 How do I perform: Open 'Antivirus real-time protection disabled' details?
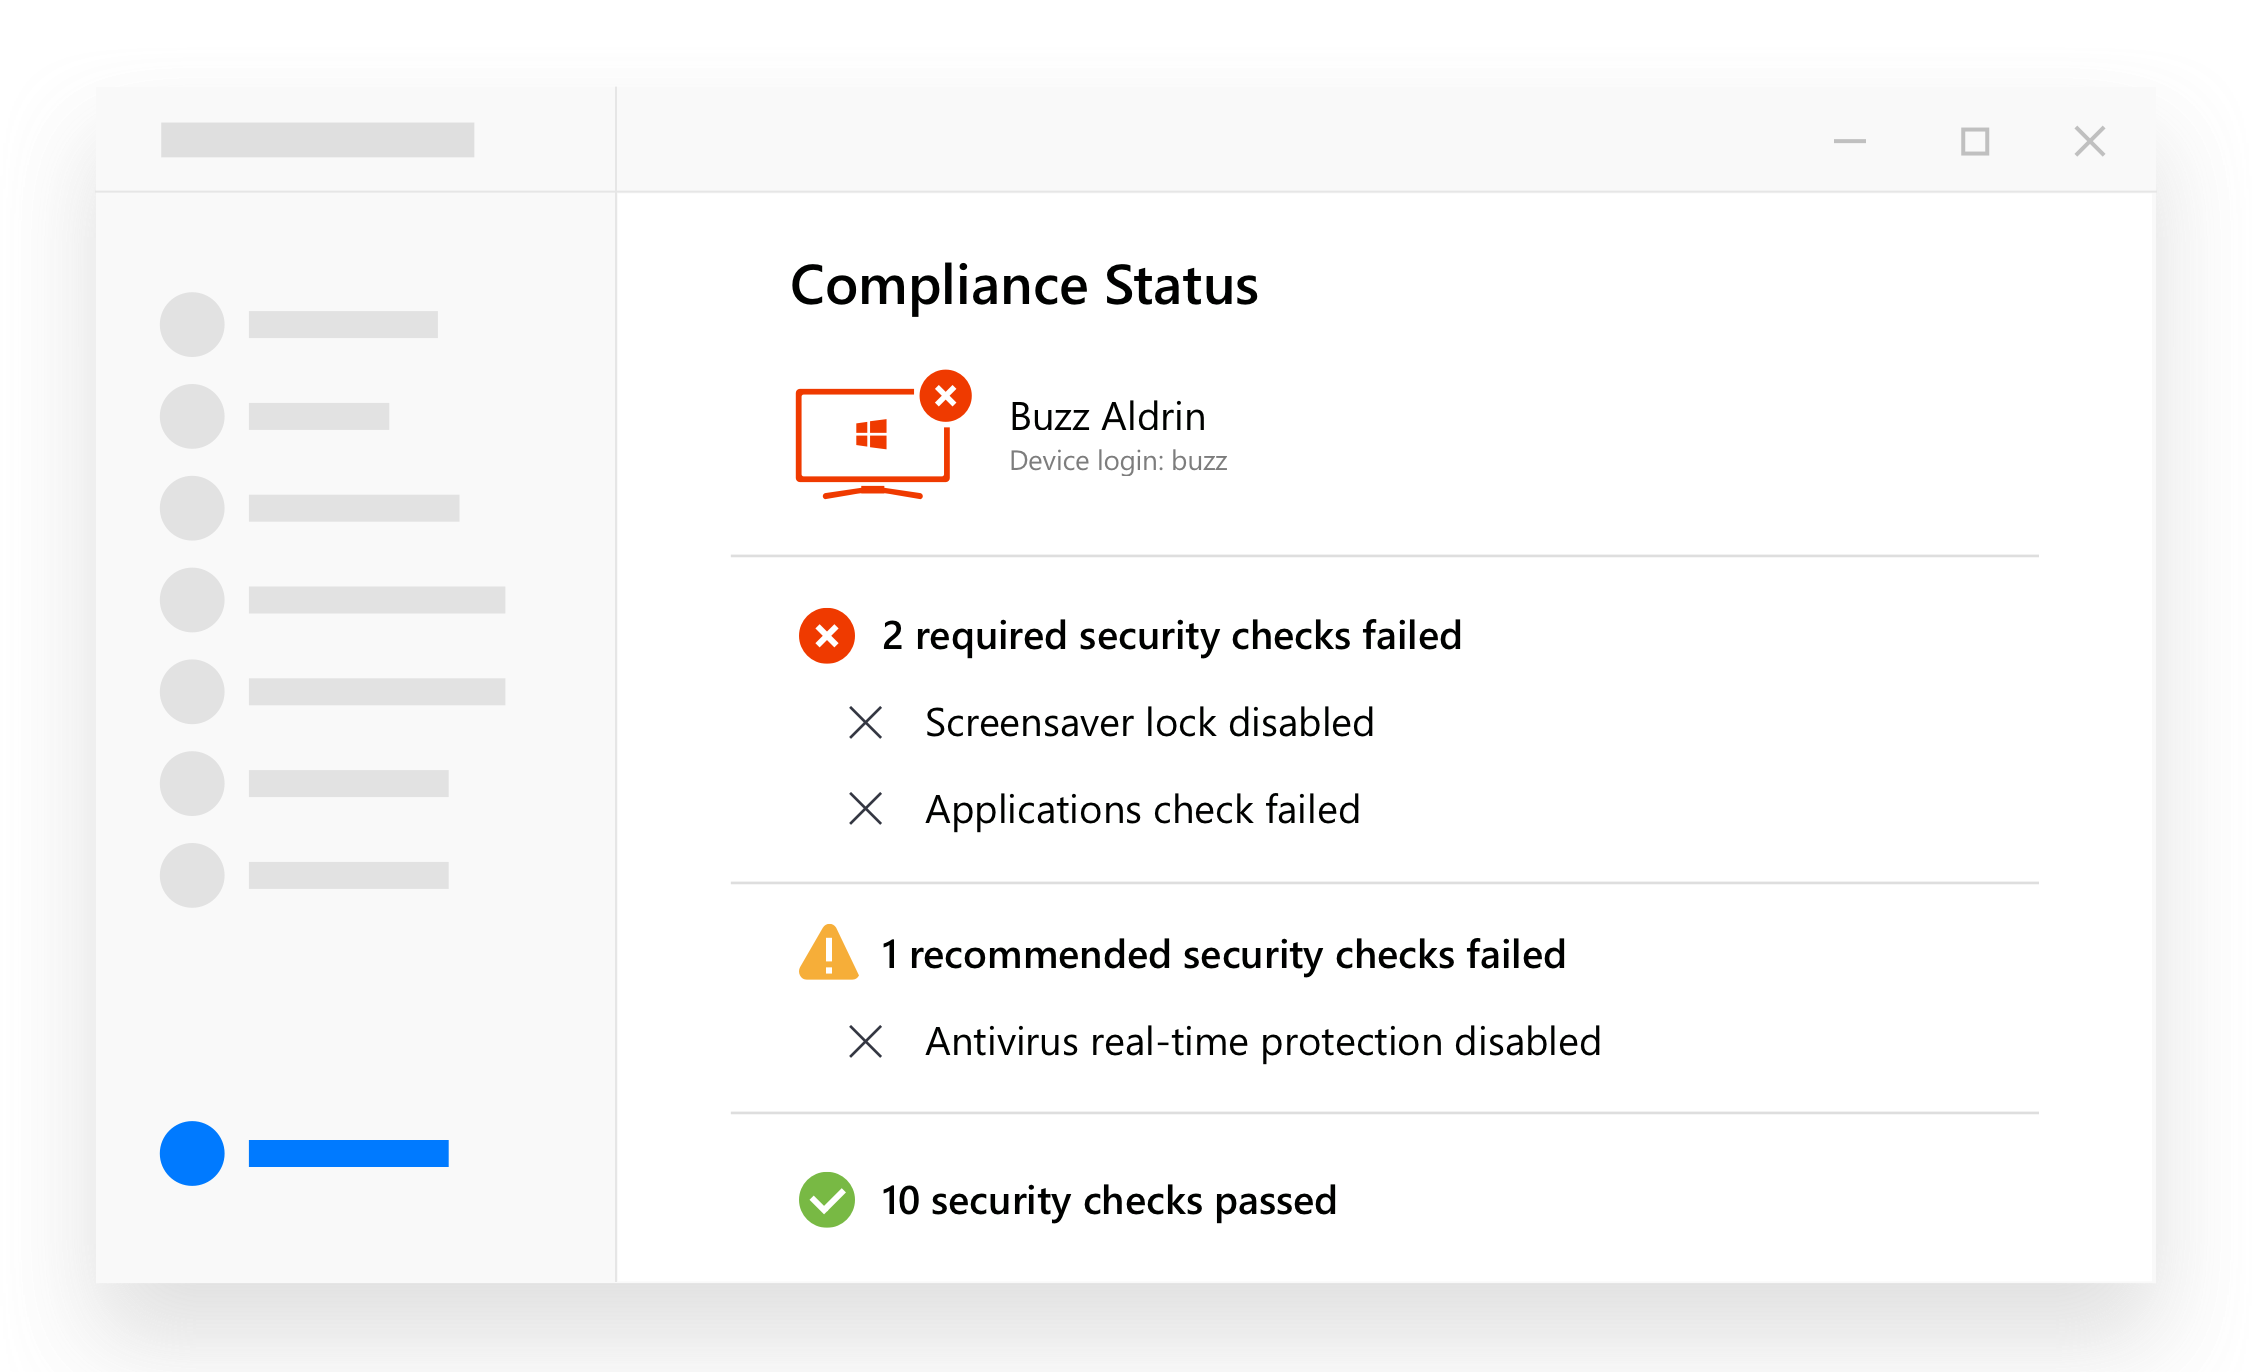click(x=1263, y=1042)
